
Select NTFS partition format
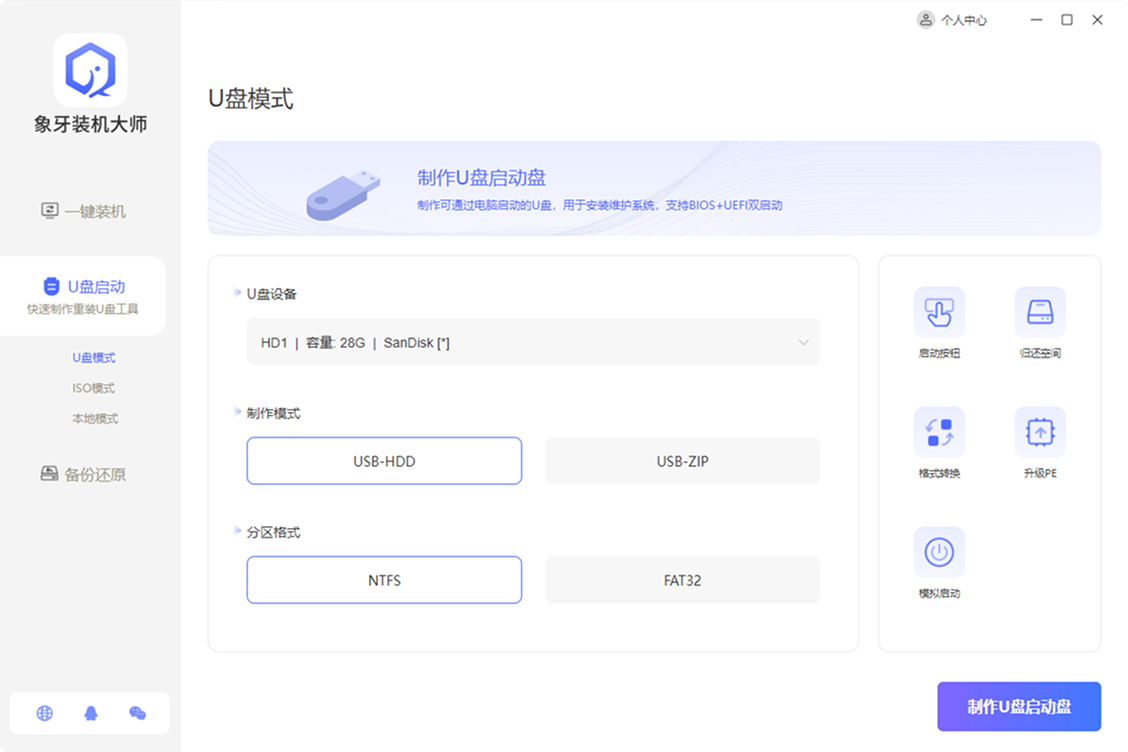pyautogui.click(x=384, y=580)
